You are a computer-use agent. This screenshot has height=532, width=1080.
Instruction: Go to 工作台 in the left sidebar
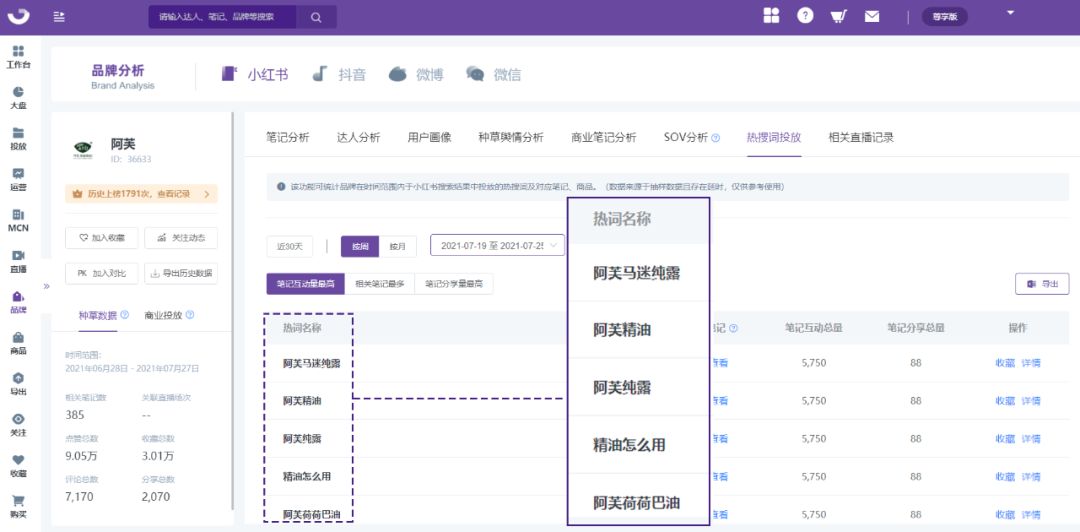pyautogui.click(x=18, y=57)
